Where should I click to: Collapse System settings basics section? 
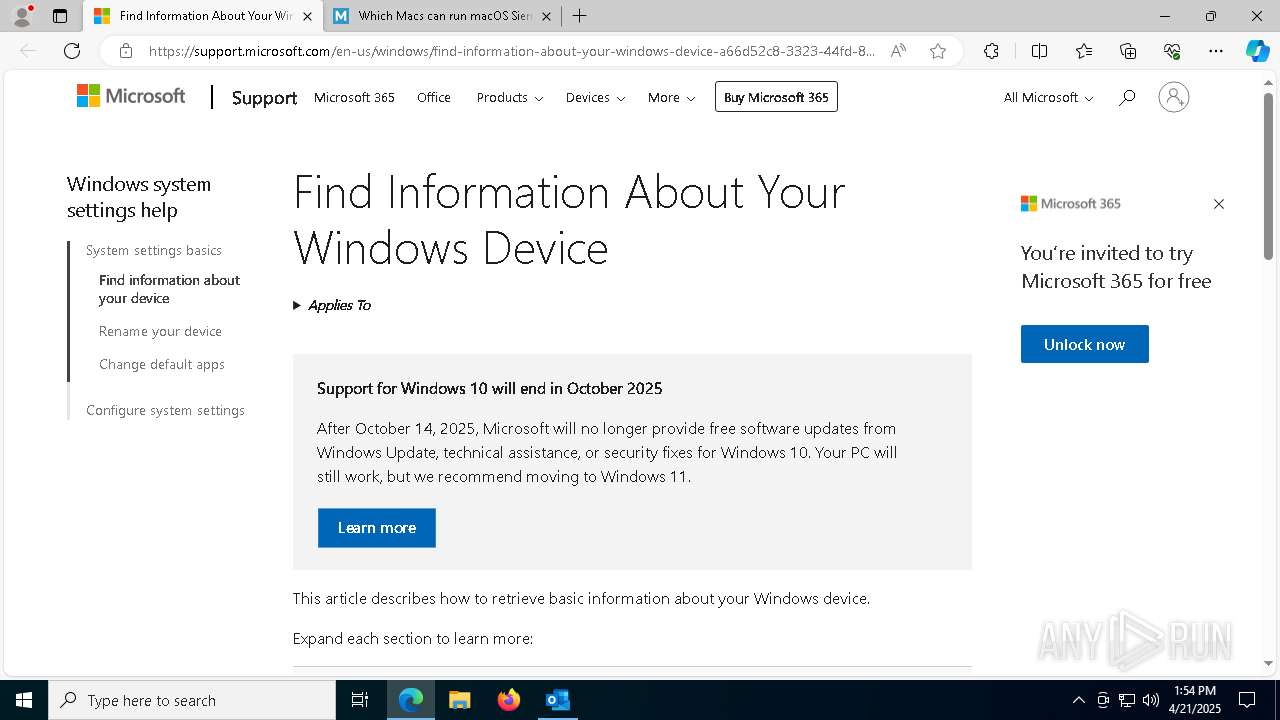click(154, 250)
